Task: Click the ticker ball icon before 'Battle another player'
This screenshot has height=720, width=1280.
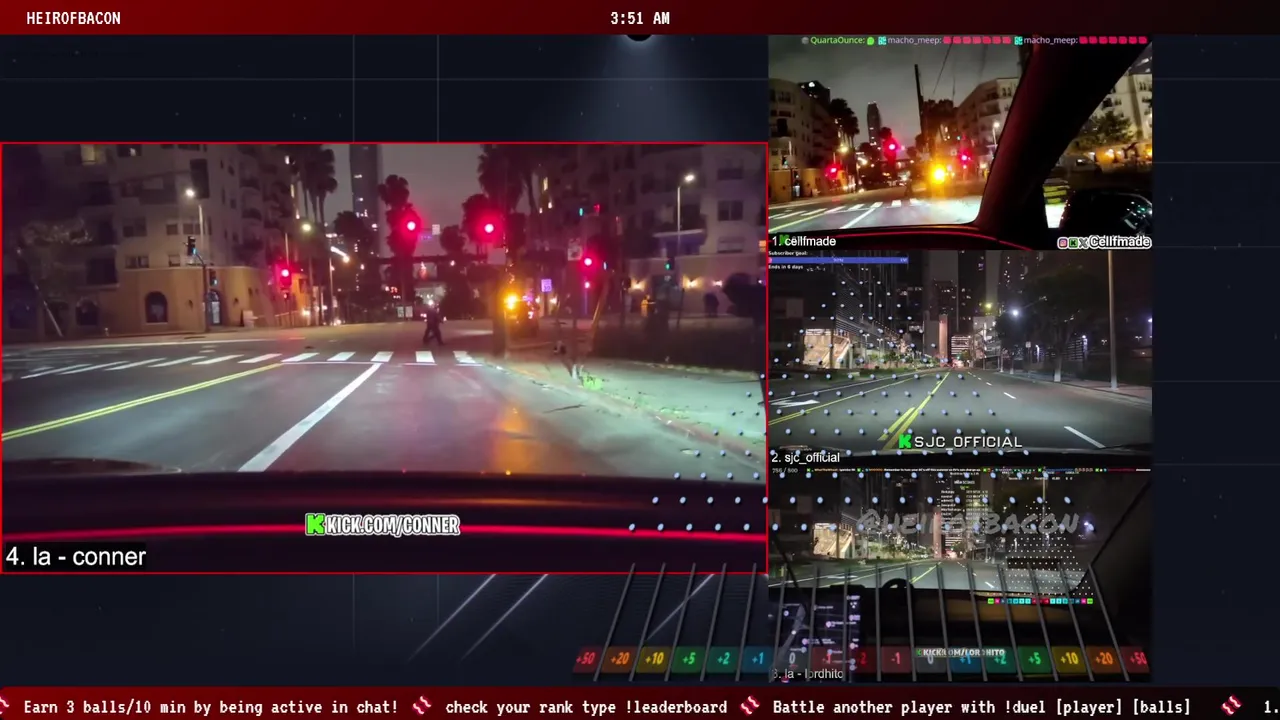Action: pos(750,706)
